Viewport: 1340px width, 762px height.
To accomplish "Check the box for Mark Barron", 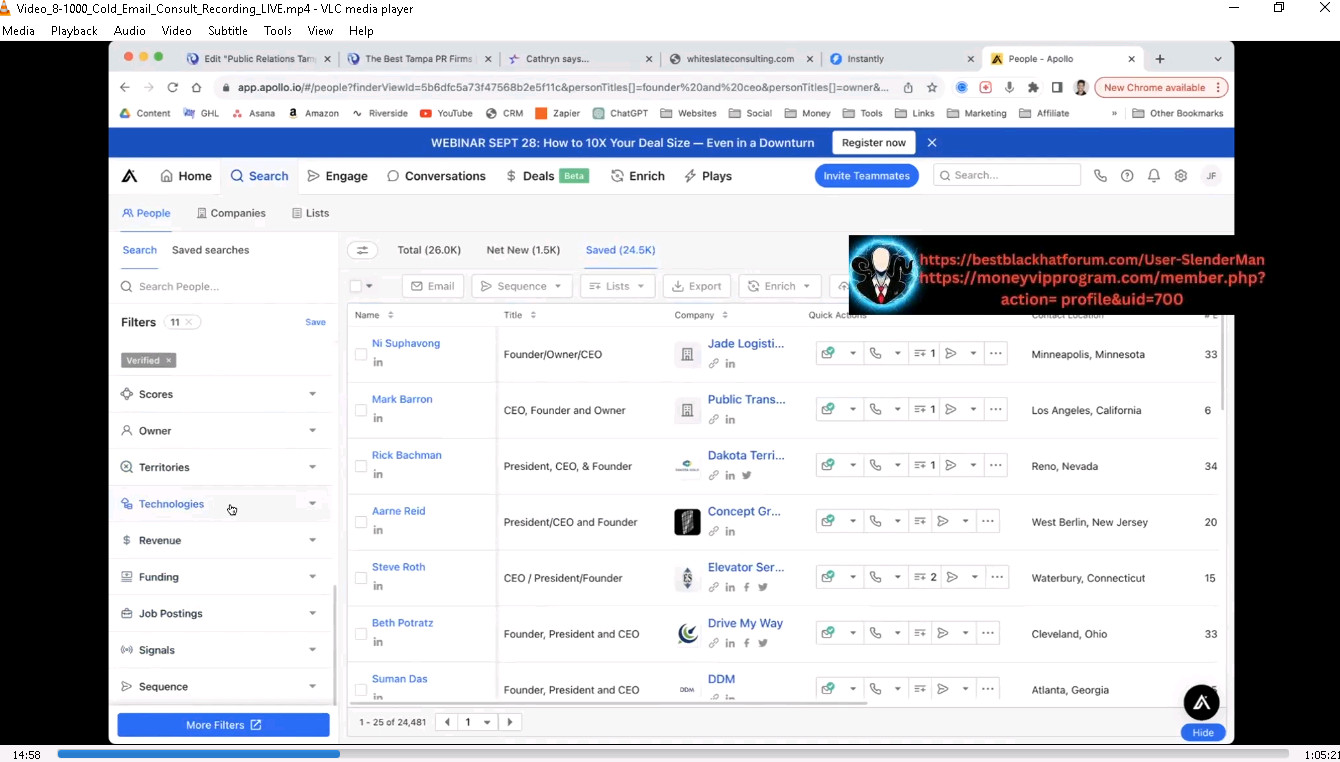I will click(361, 410).
